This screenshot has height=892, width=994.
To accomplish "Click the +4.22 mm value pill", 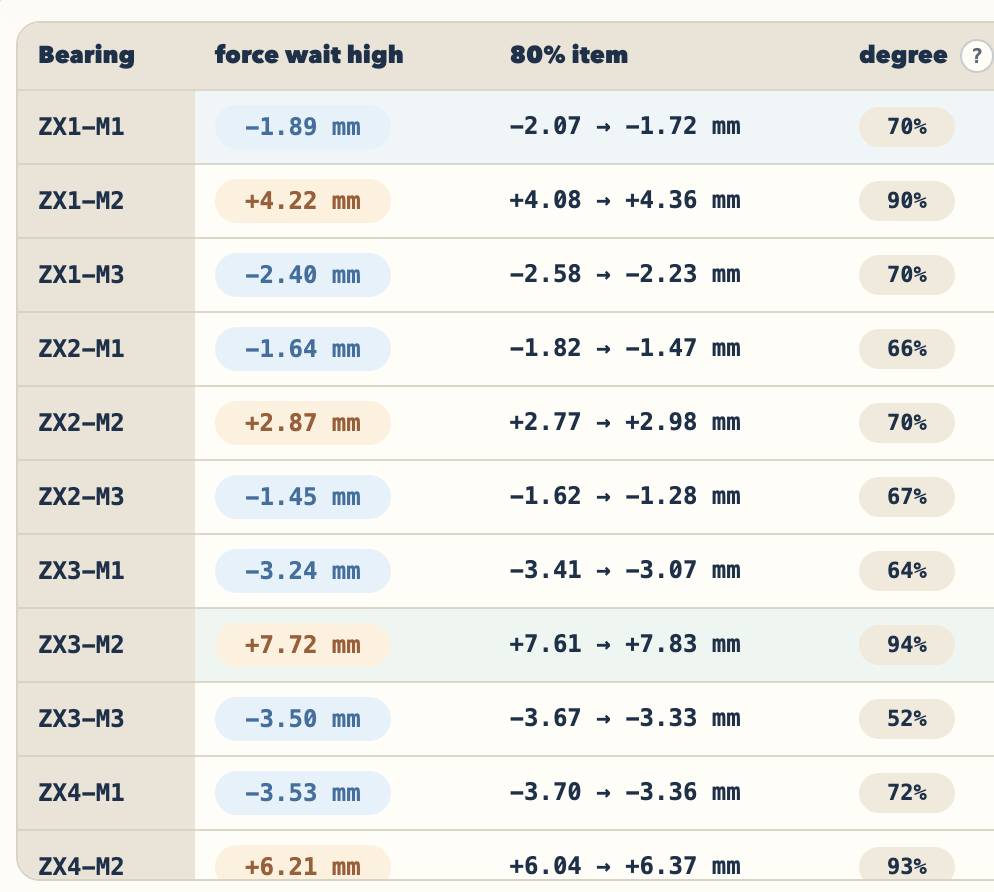I will click(302, 201).
